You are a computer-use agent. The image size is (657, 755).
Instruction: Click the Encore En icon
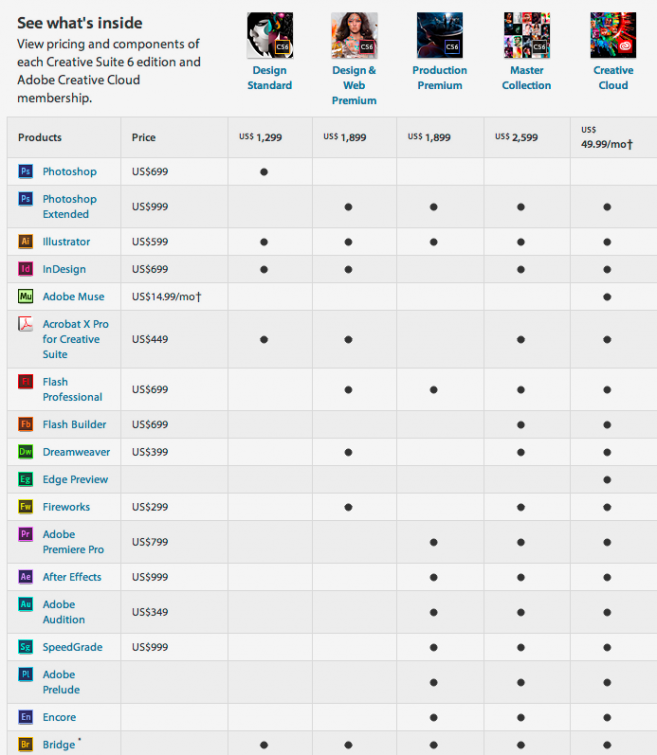pos(26,716)
